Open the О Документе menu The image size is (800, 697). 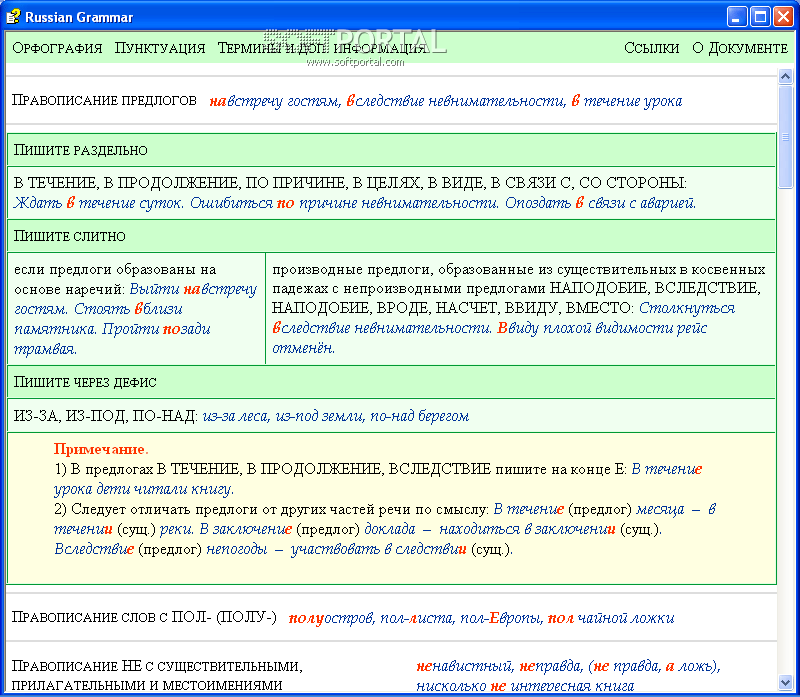coord(740,48)
